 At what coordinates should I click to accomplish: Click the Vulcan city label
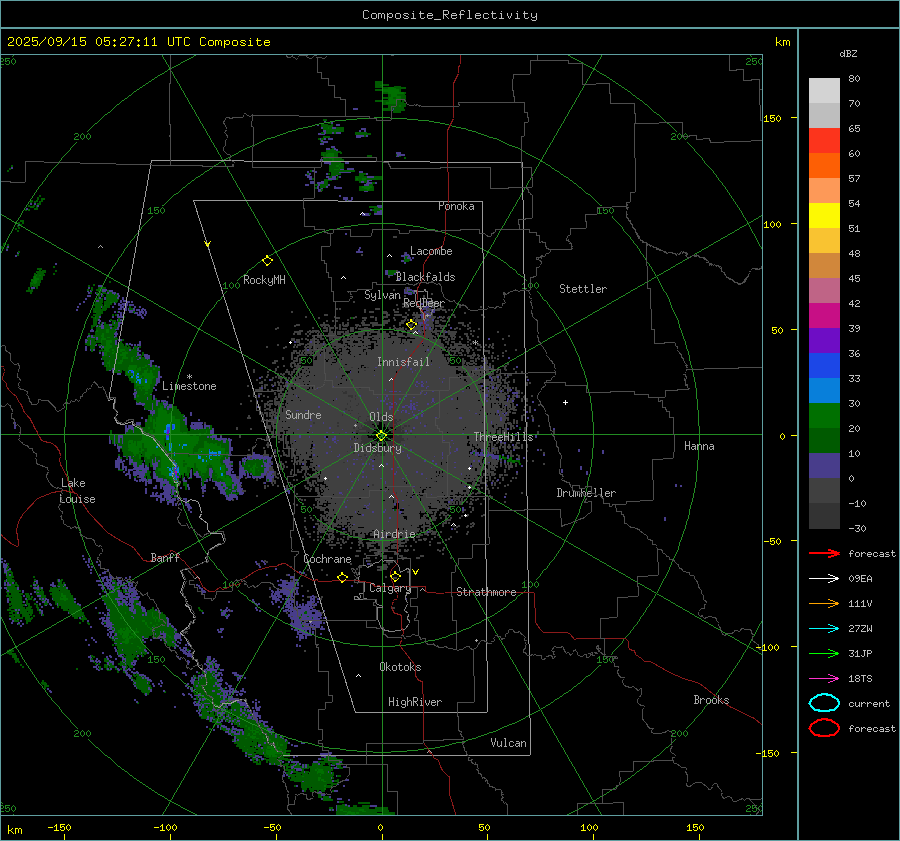pos(508,743)
